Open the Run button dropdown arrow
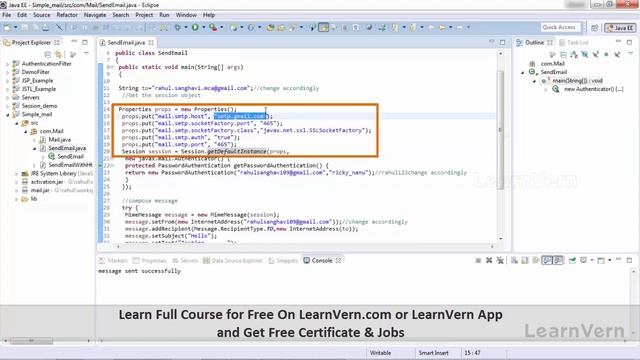 pos(203,27)
